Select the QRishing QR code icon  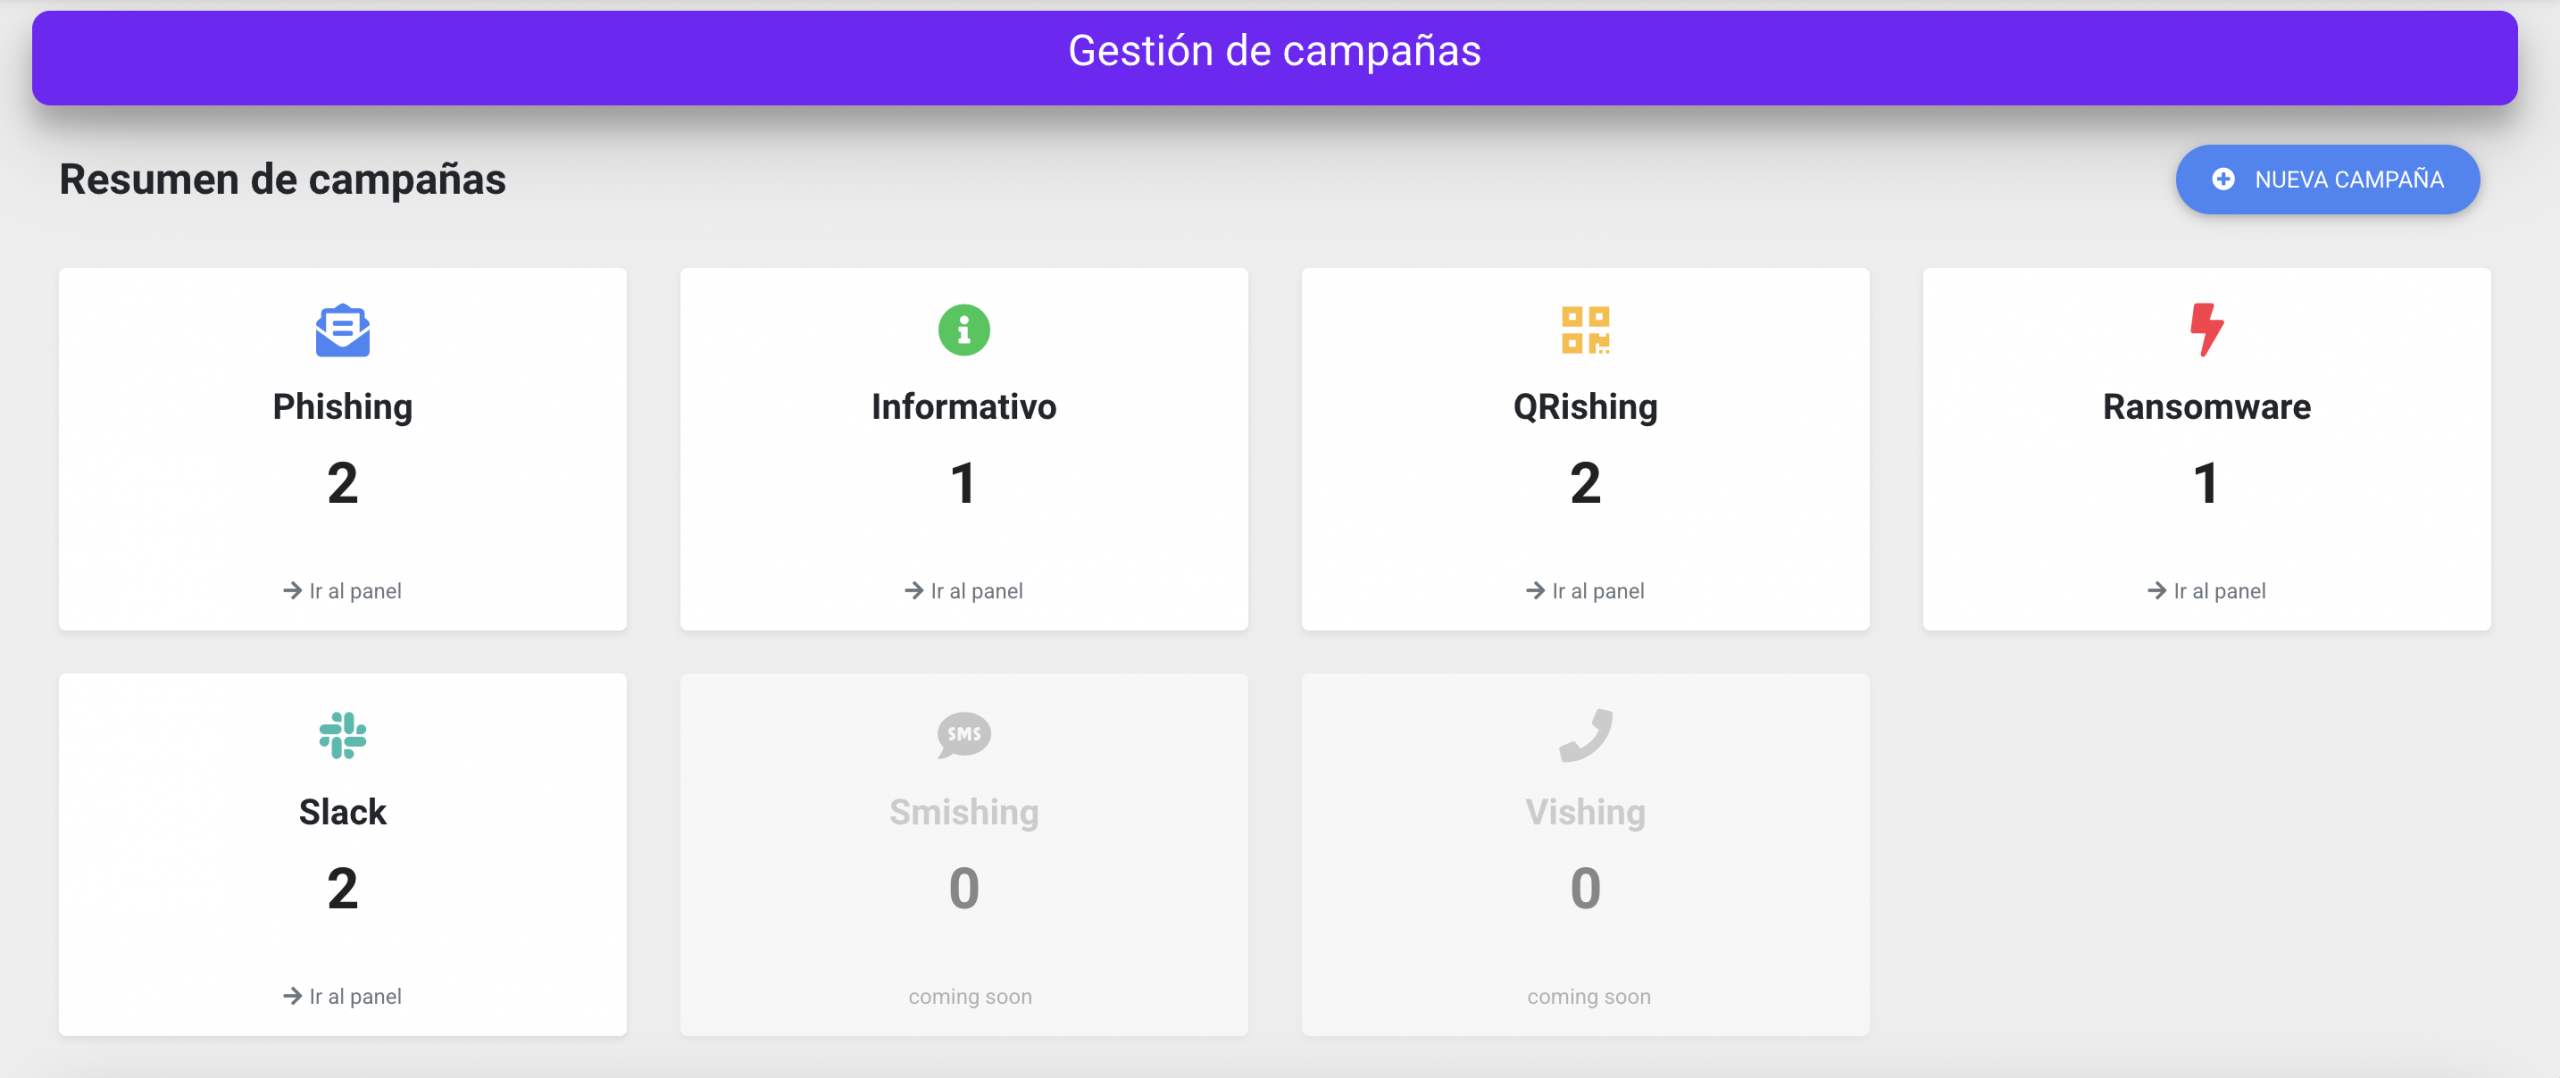(x=1584, y=330)
